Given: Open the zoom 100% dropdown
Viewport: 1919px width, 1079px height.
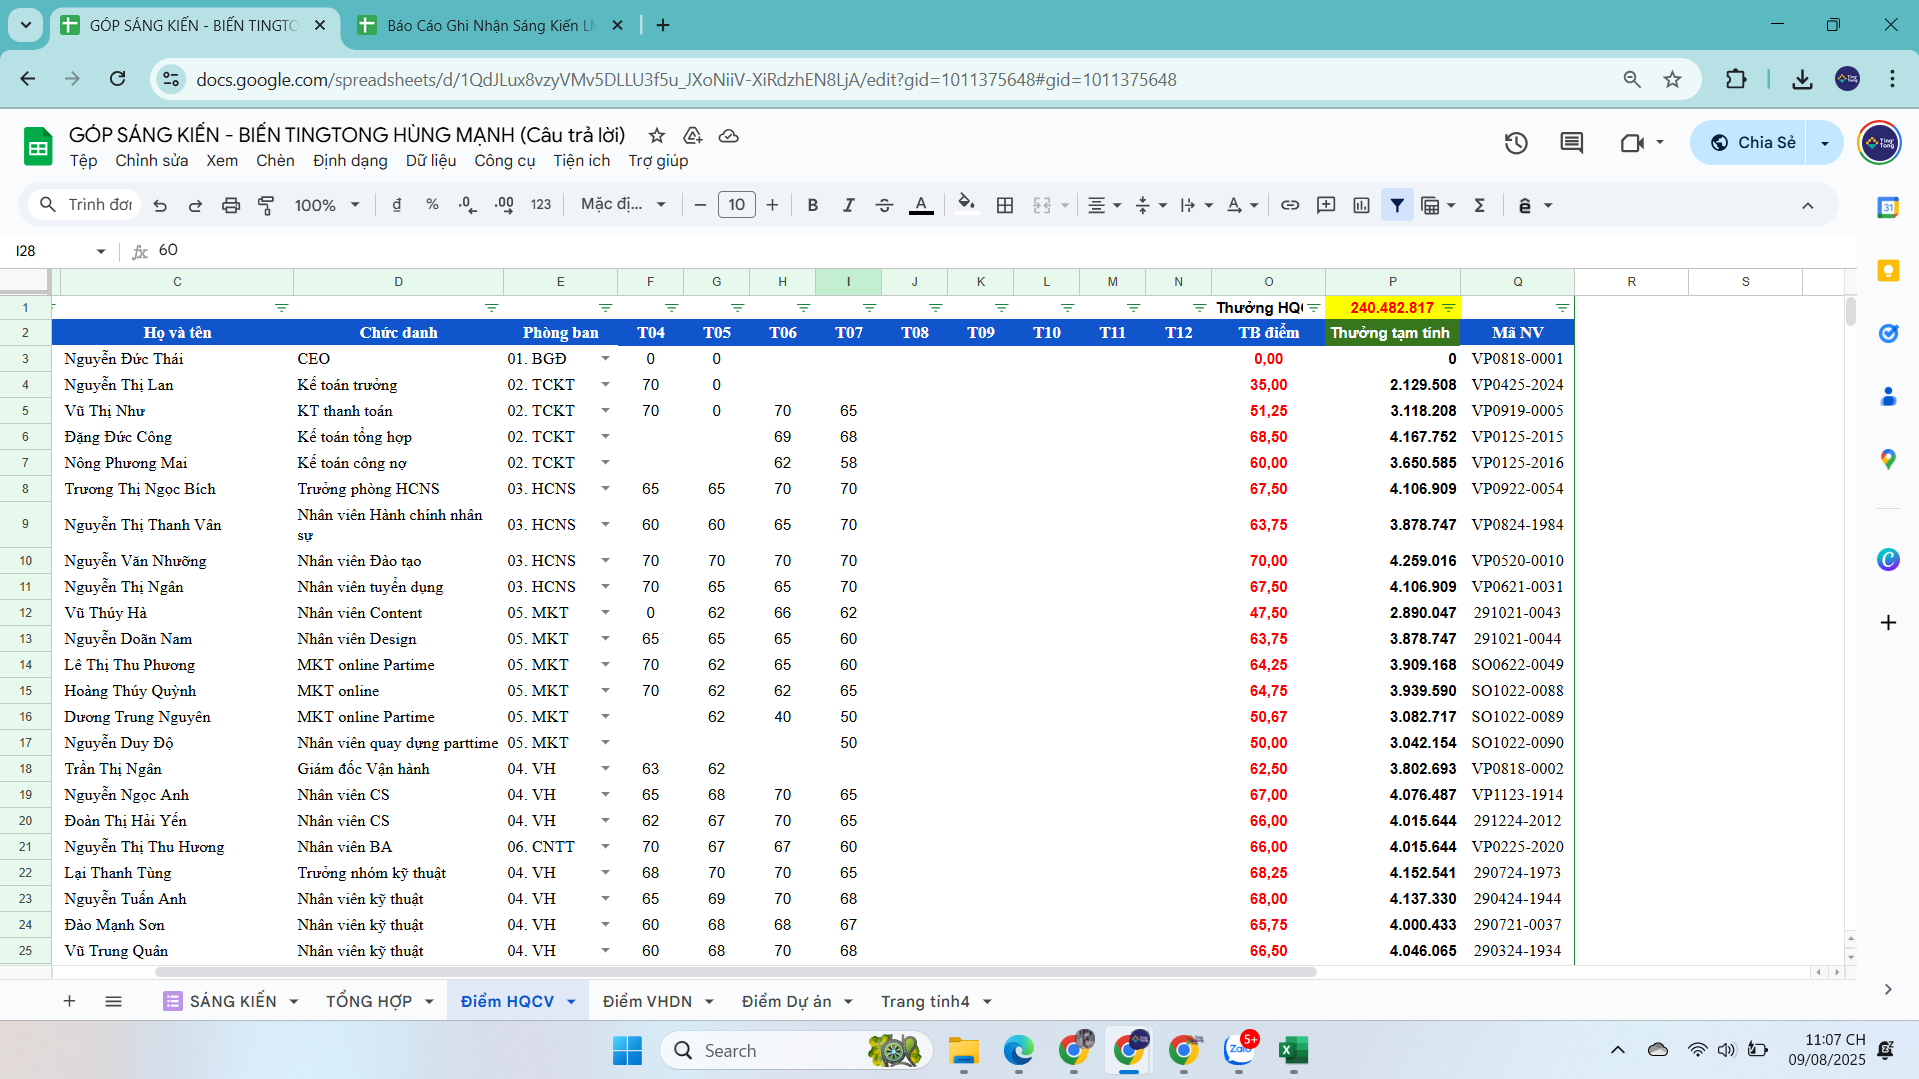Looking at the screenshot, I should point(327,205).
